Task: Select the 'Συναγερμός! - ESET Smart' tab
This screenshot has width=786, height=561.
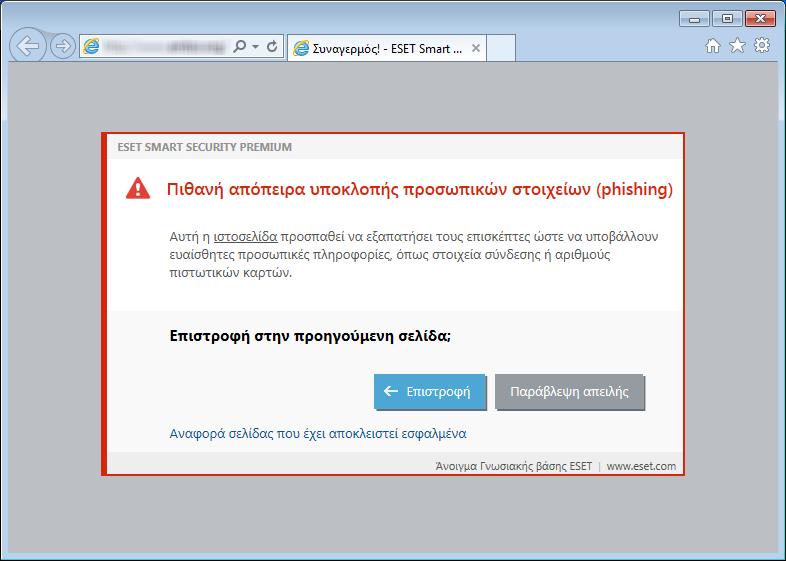Action: [386, 48]
